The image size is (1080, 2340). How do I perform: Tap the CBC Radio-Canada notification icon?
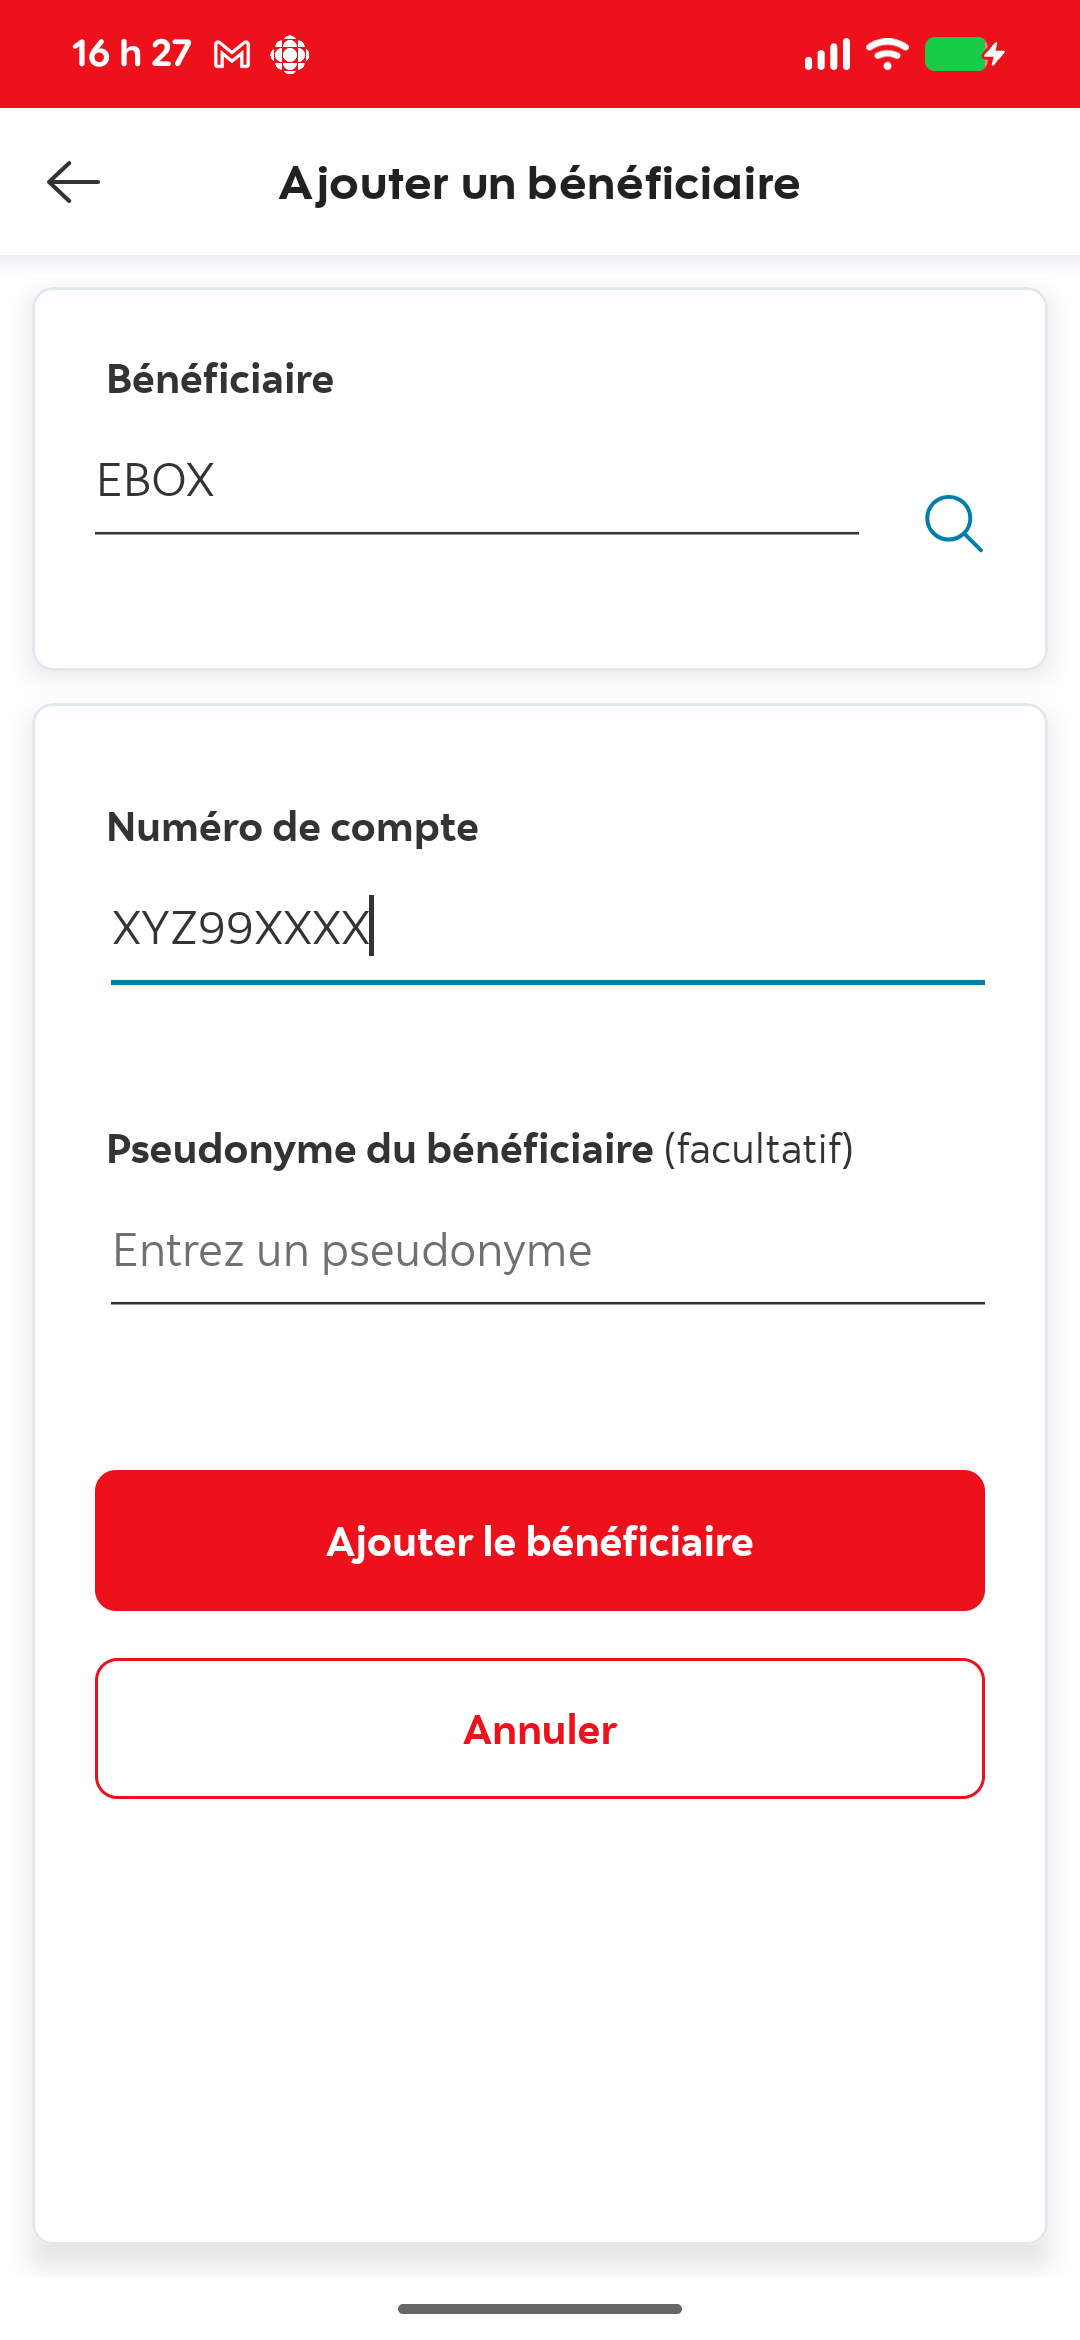click(290, 55)
